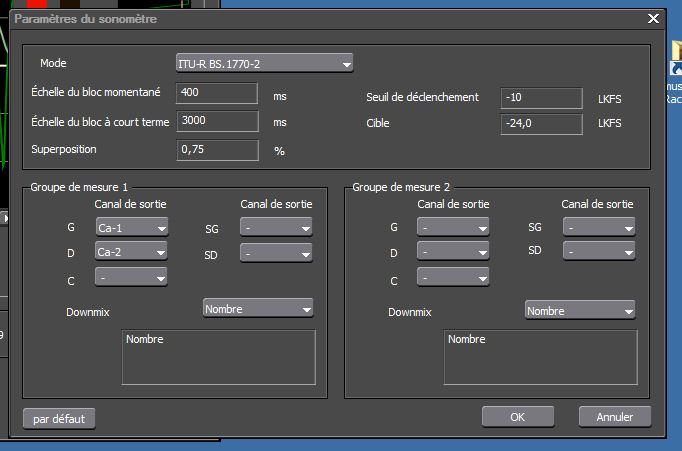
Task: Open Group 2 G channel dropdown
Action: pyautogui.click(x=453, y=228)
